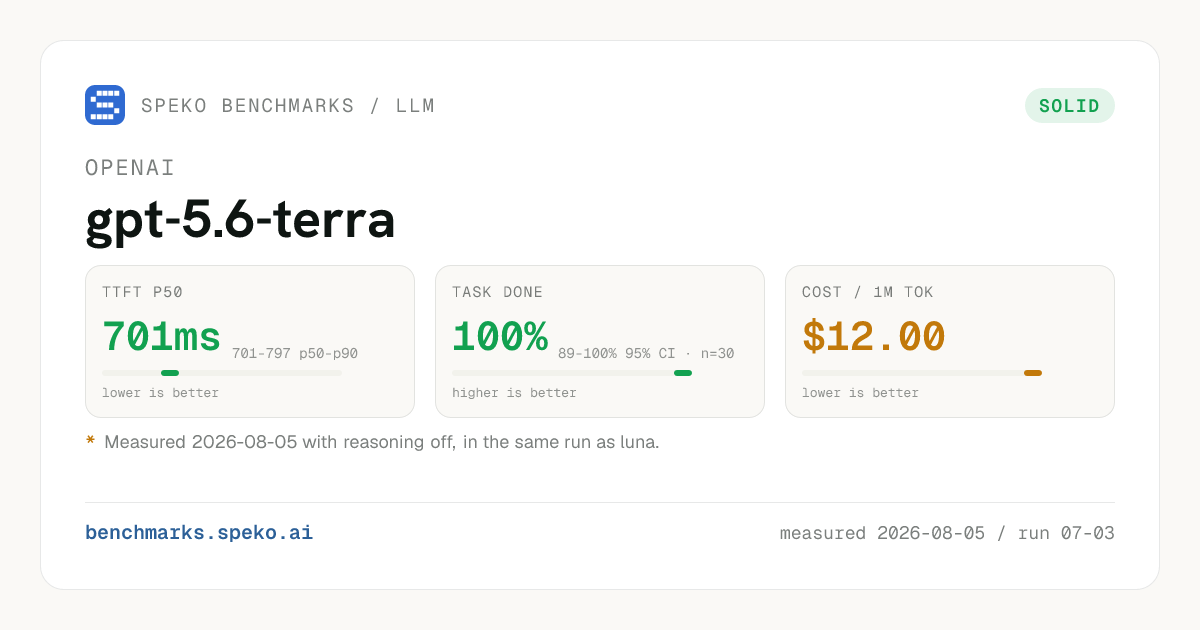
Task: Click the green task done bar marker
Action: point(683,373)
